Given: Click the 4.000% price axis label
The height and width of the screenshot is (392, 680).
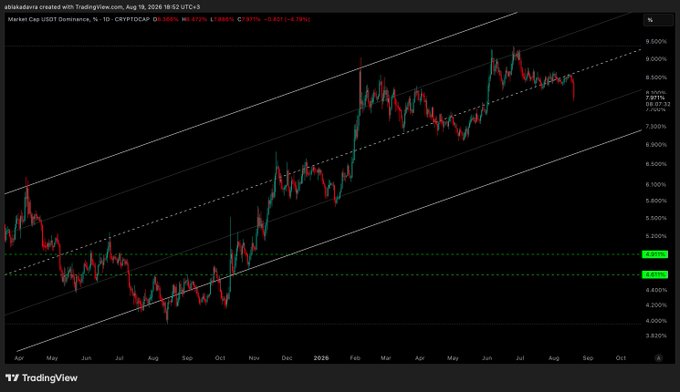Looking at the screenshot, I should tap(656, 321).
